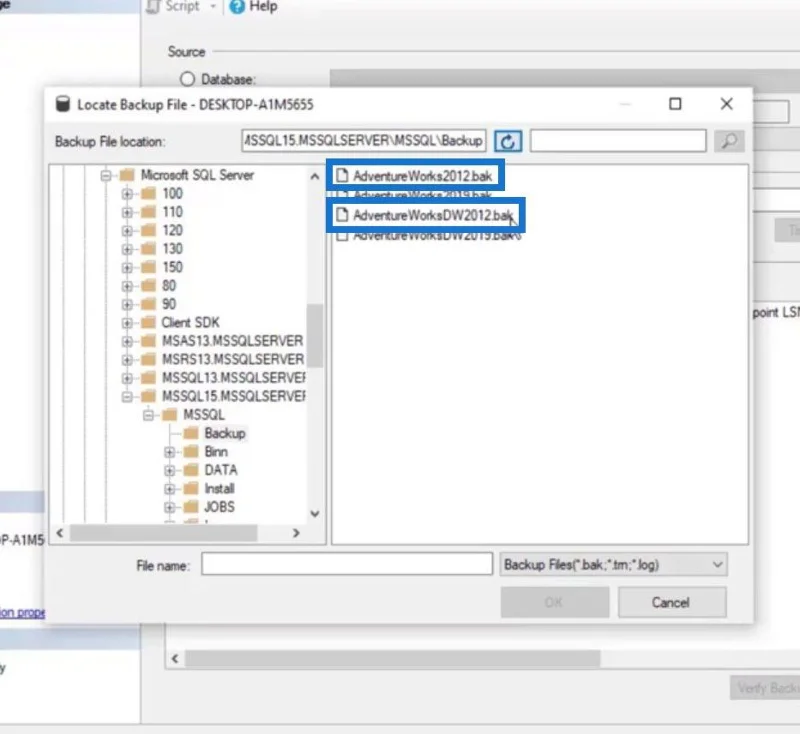Image resolution: width=800 pixels, height=734 pixels.
Task: Collapse the MSSQL subfolder node
Action: click(x=148, y=415)
